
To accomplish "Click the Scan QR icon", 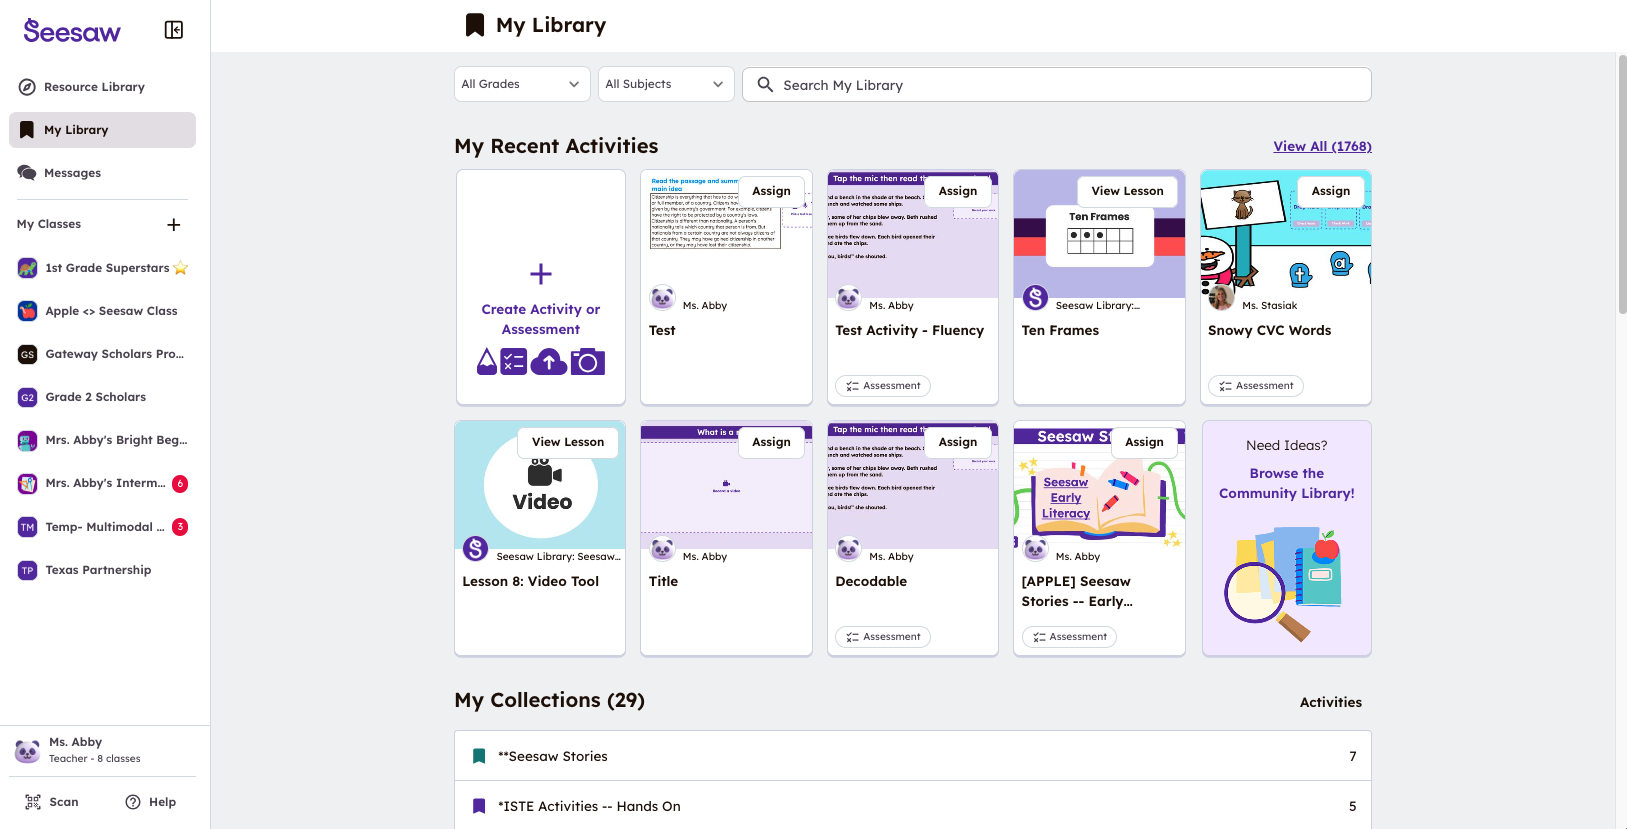I will click(x=33, y=802).
